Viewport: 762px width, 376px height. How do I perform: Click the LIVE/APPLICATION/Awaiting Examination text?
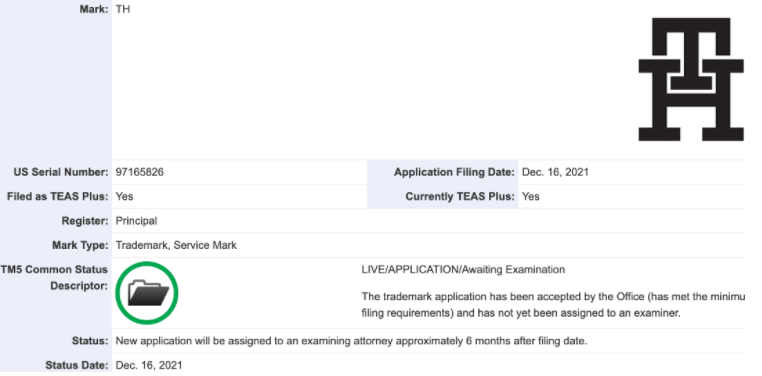[463, 269]
